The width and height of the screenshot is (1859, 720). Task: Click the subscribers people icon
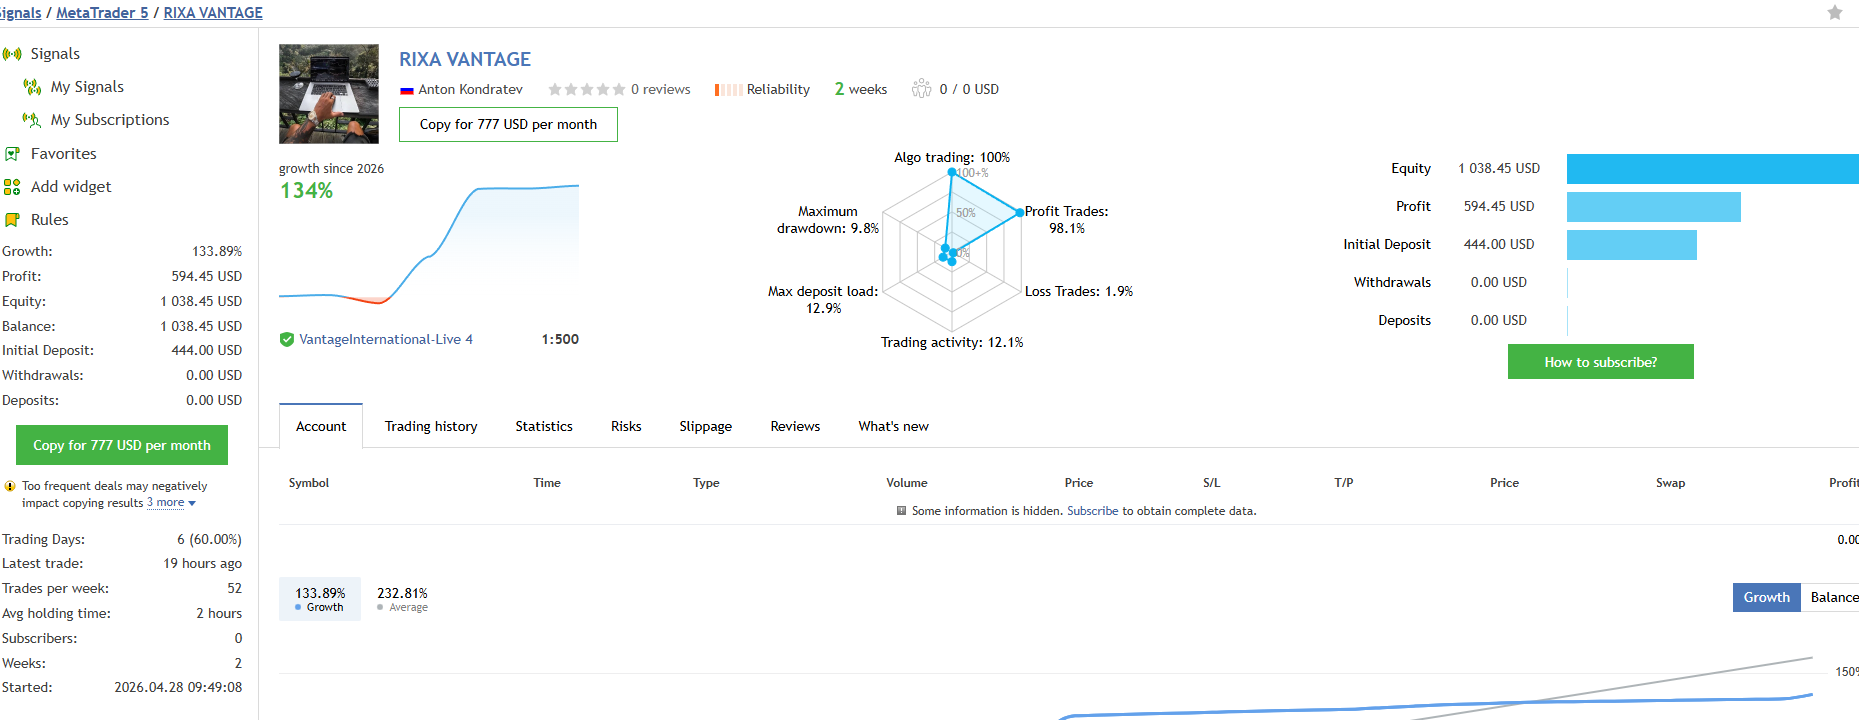click(921, 89)
